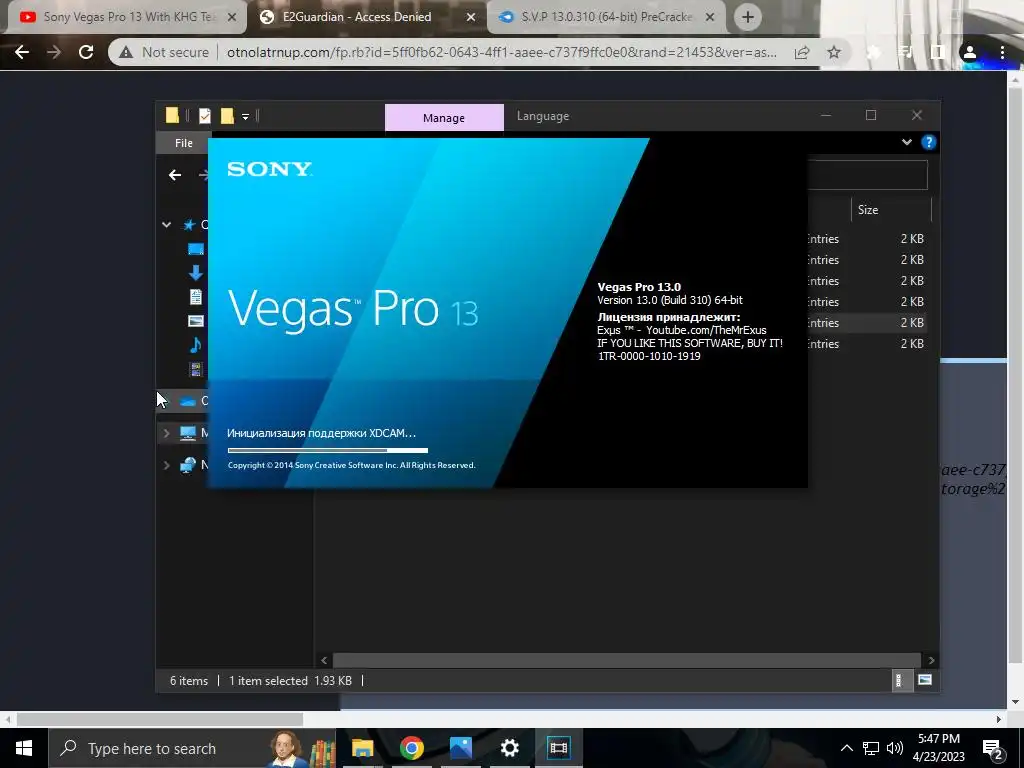Open Settings gear from taskbar

pos(509,748)
